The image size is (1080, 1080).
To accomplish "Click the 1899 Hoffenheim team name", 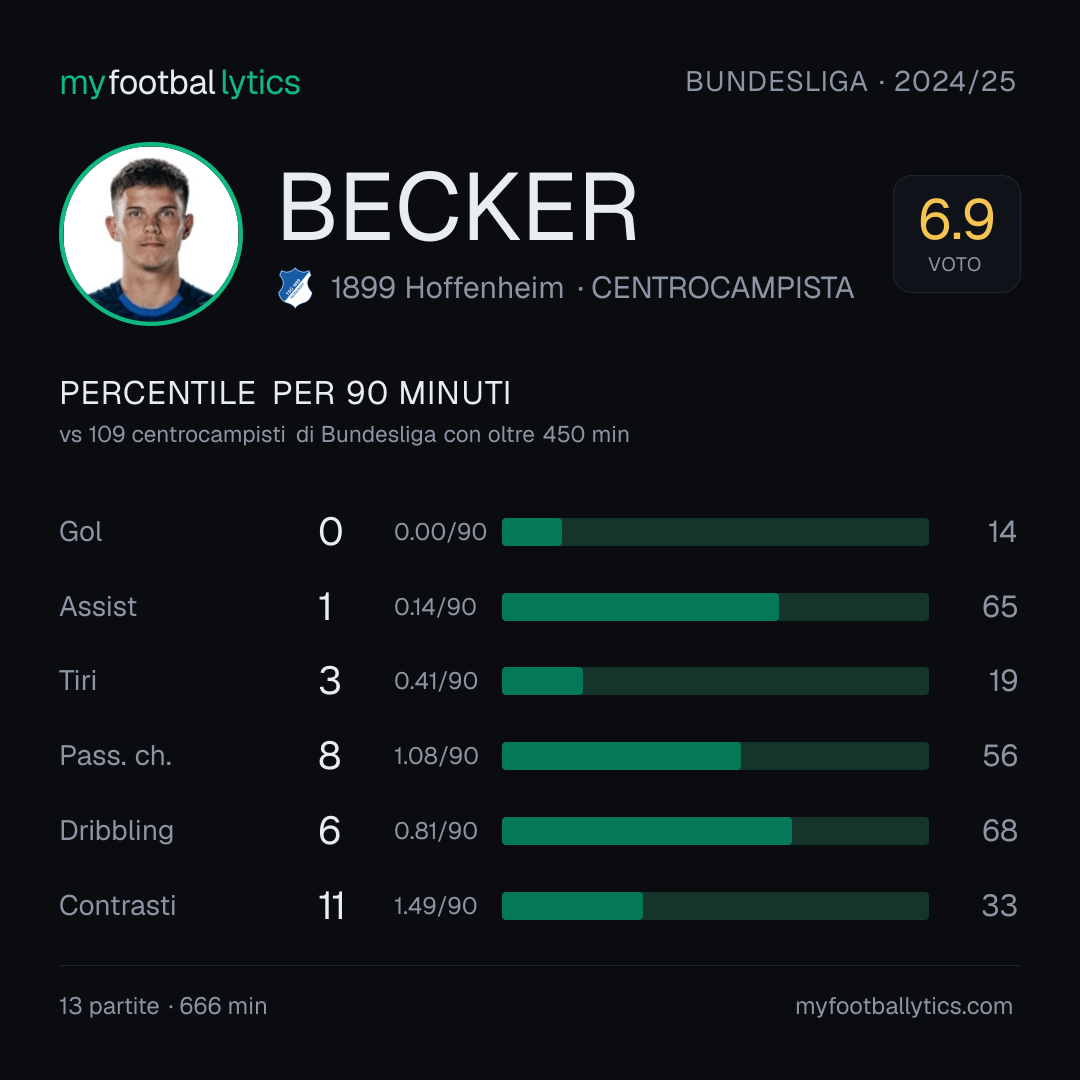I will [447, 288].
